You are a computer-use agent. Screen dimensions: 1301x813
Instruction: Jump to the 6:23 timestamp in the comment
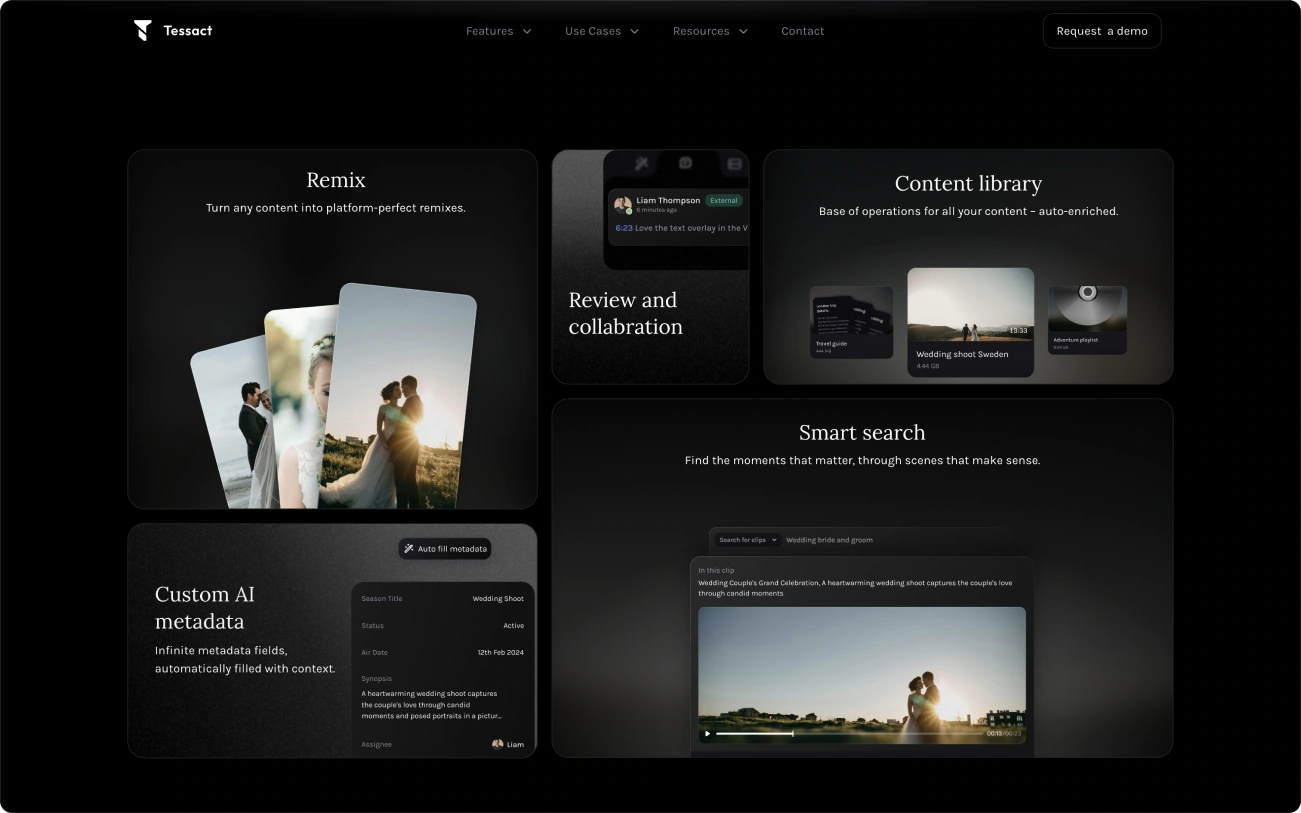pyautogui.click(x=623, y=228)
